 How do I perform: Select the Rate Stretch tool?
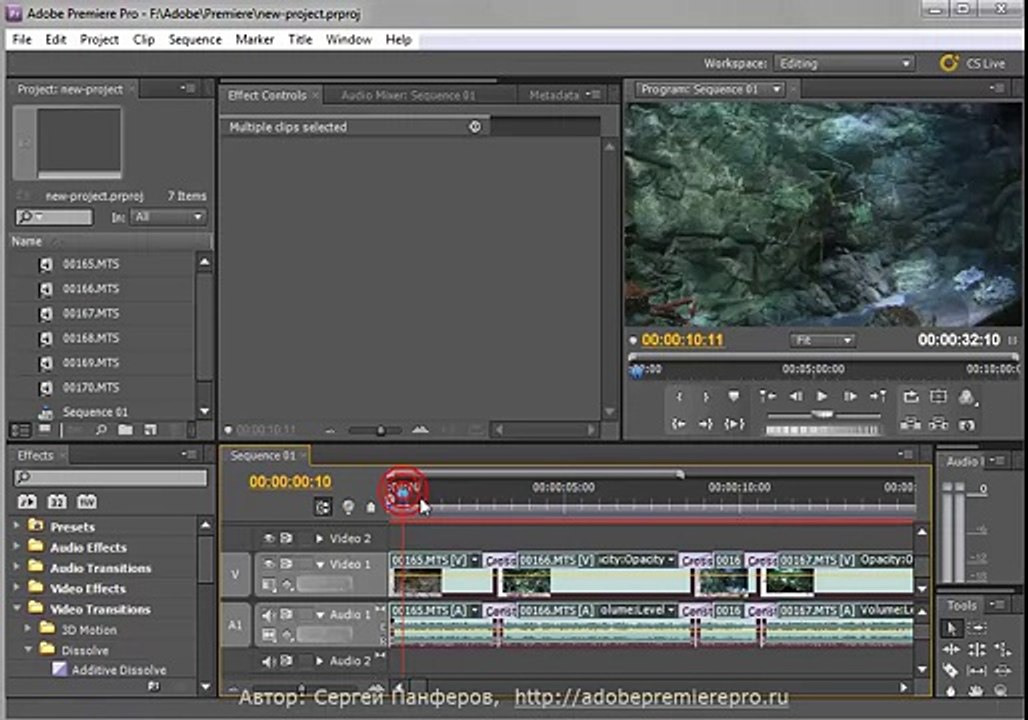[1002, 650]
